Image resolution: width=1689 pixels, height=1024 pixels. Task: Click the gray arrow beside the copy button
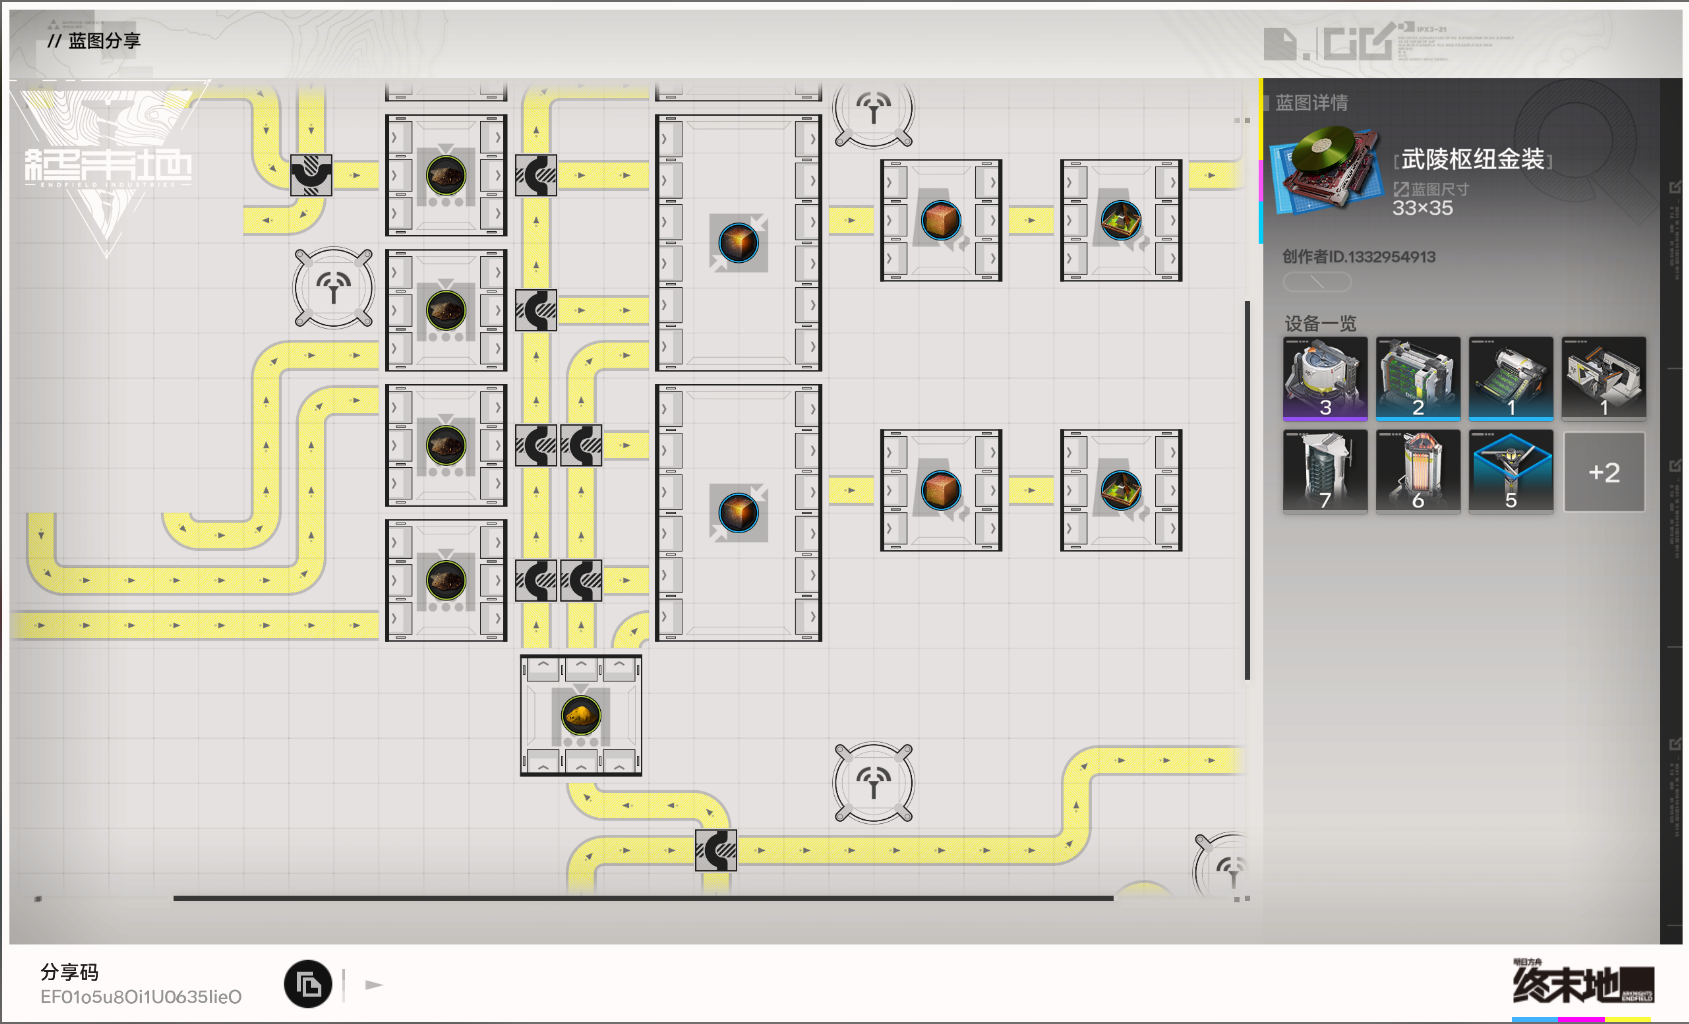point(374,985)
